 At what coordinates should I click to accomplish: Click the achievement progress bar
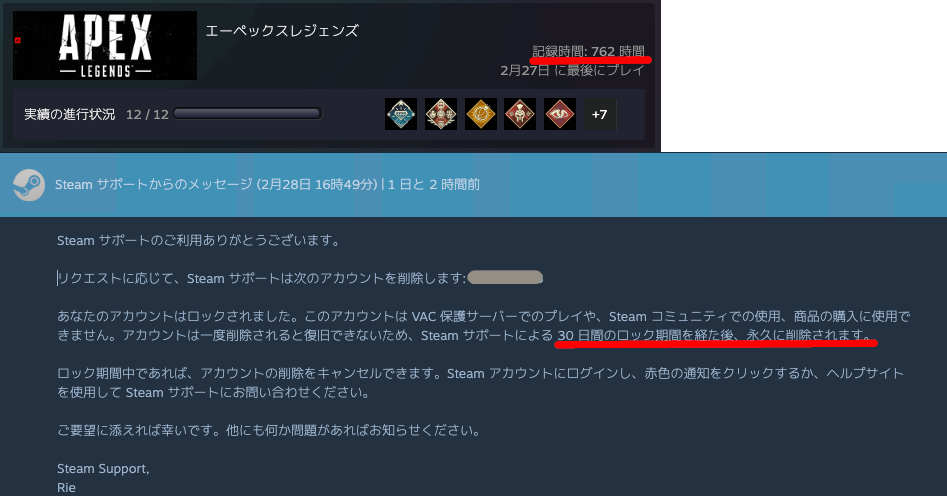coord(248,114)
